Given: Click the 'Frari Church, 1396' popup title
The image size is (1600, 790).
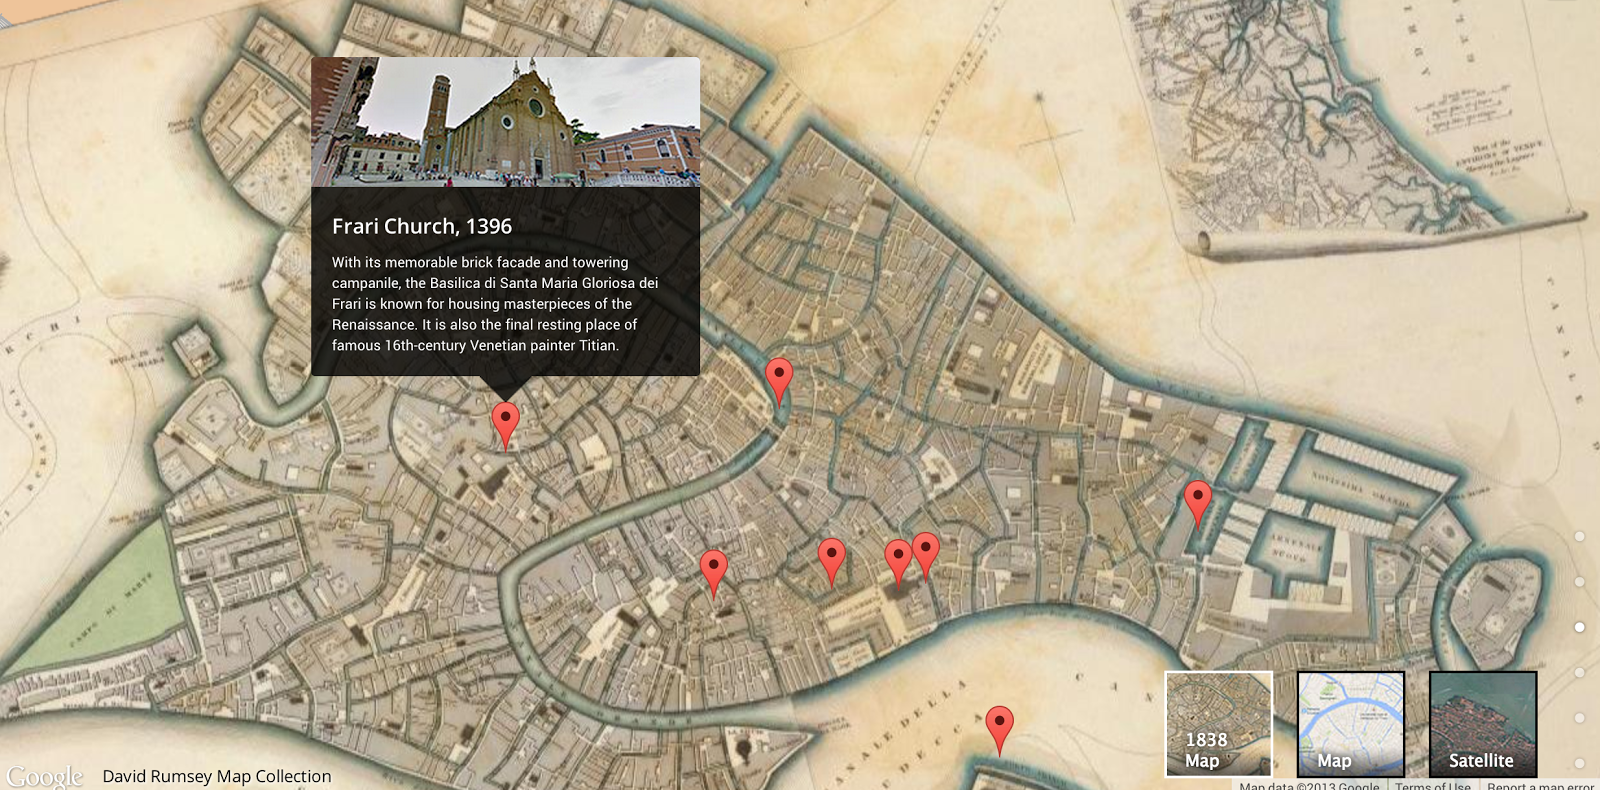Looking at the screenshot, I should (x=422, y=226).
